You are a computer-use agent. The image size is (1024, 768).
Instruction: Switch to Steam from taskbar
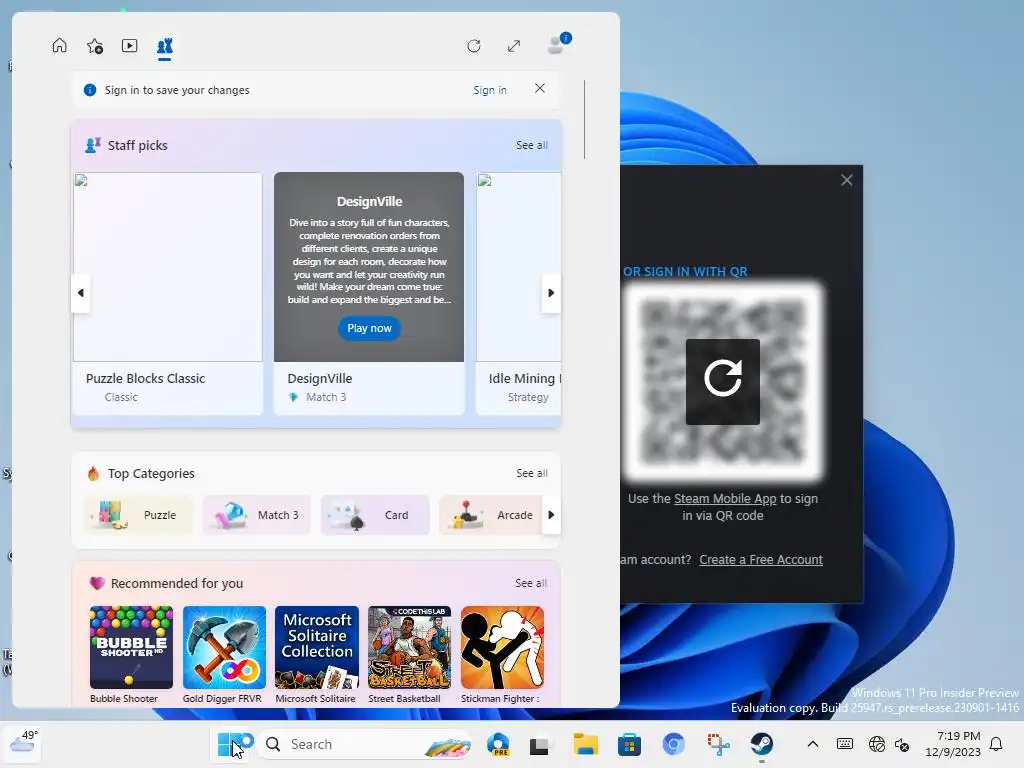(x=761, y=744)
